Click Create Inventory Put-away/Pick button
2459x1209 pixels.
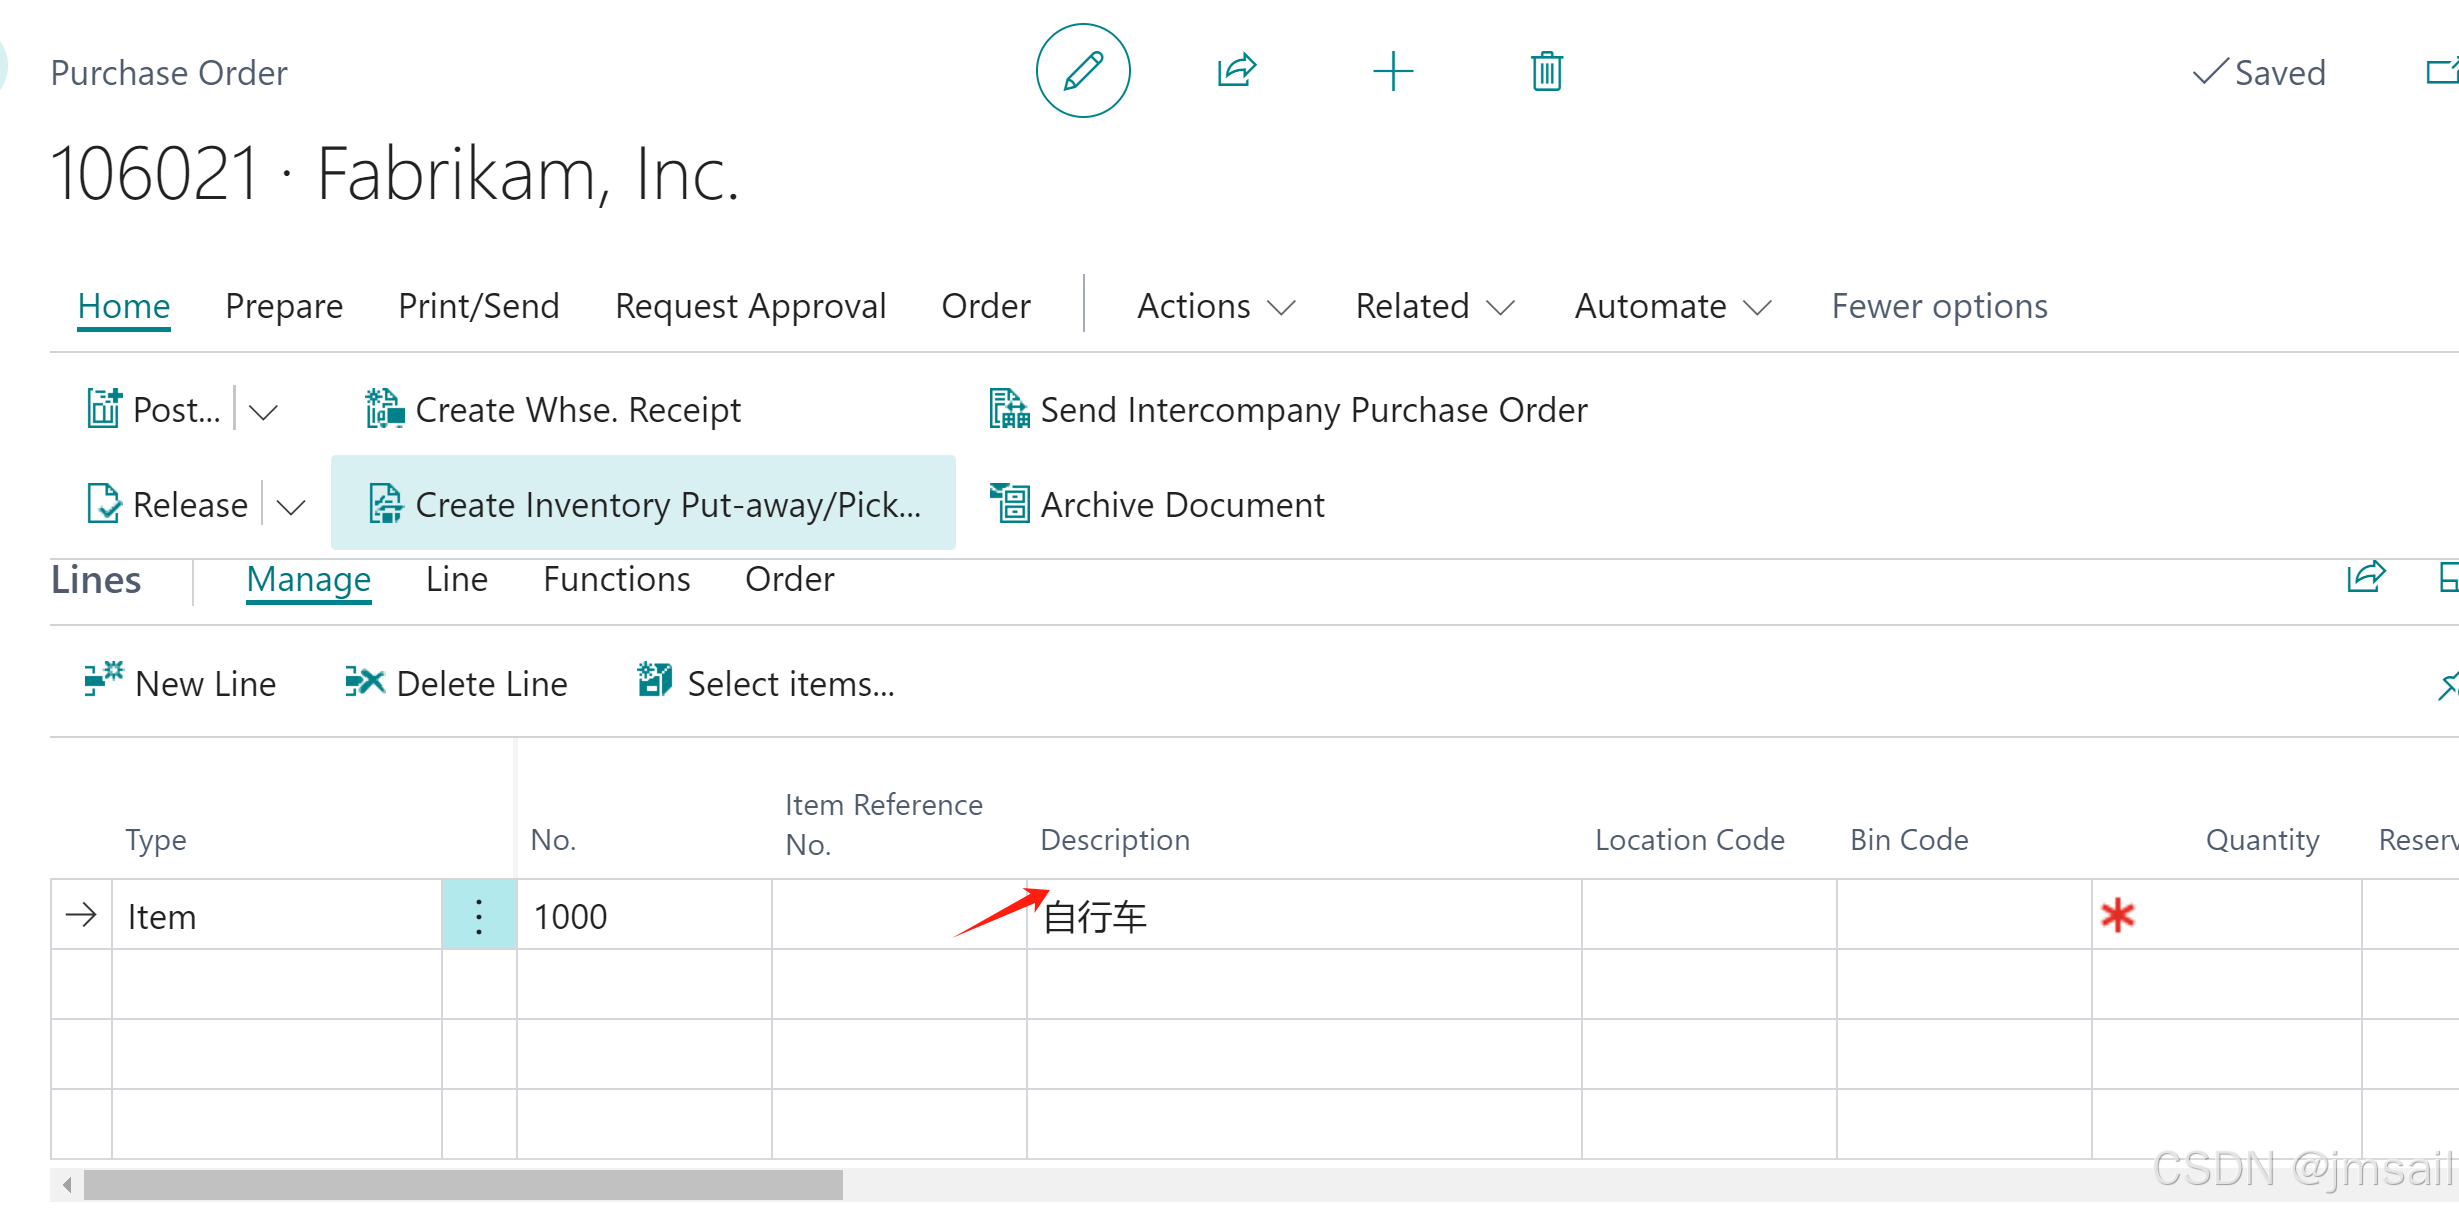[x=643, y=505]
